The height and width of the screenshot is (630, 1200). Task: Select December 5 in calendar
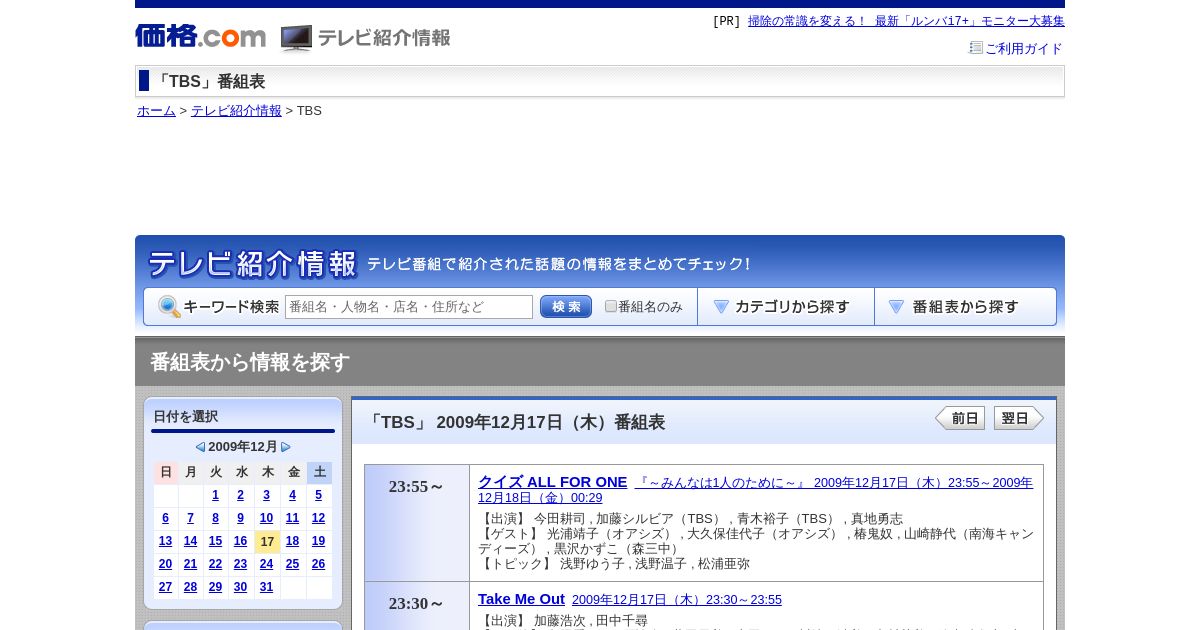point(318,495)
